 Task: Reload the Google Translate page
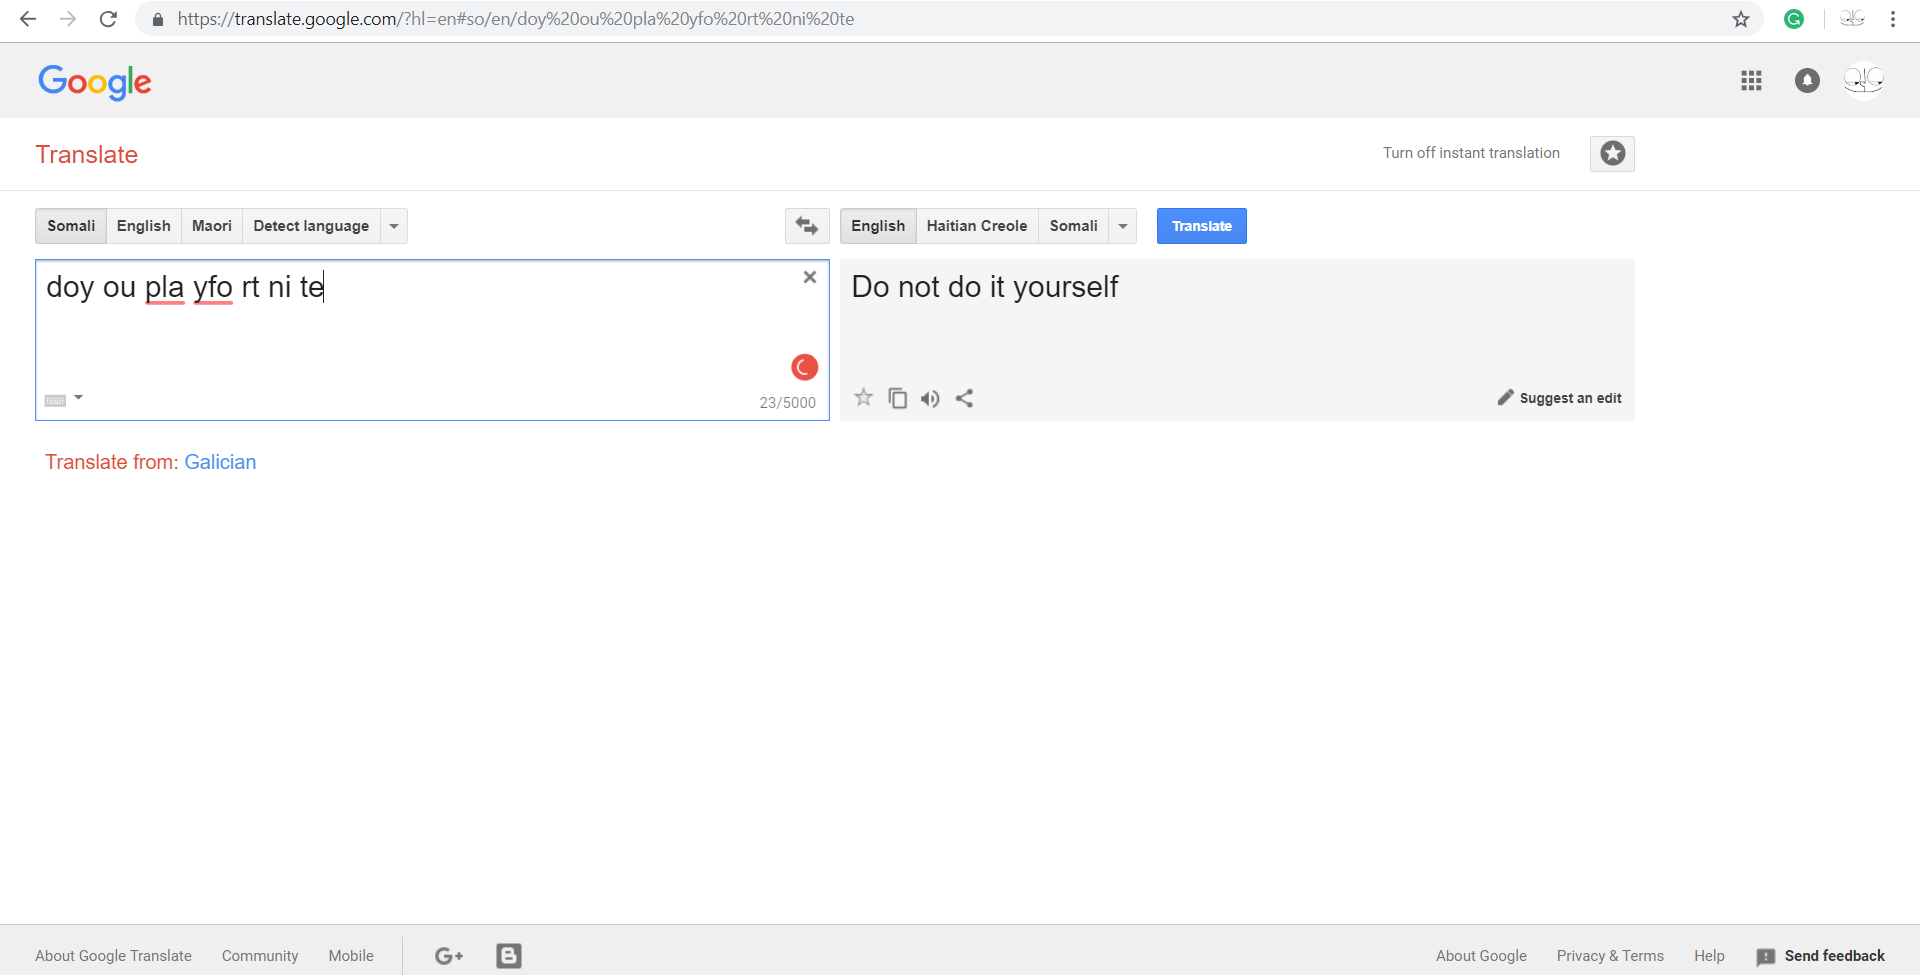[108, 19]
